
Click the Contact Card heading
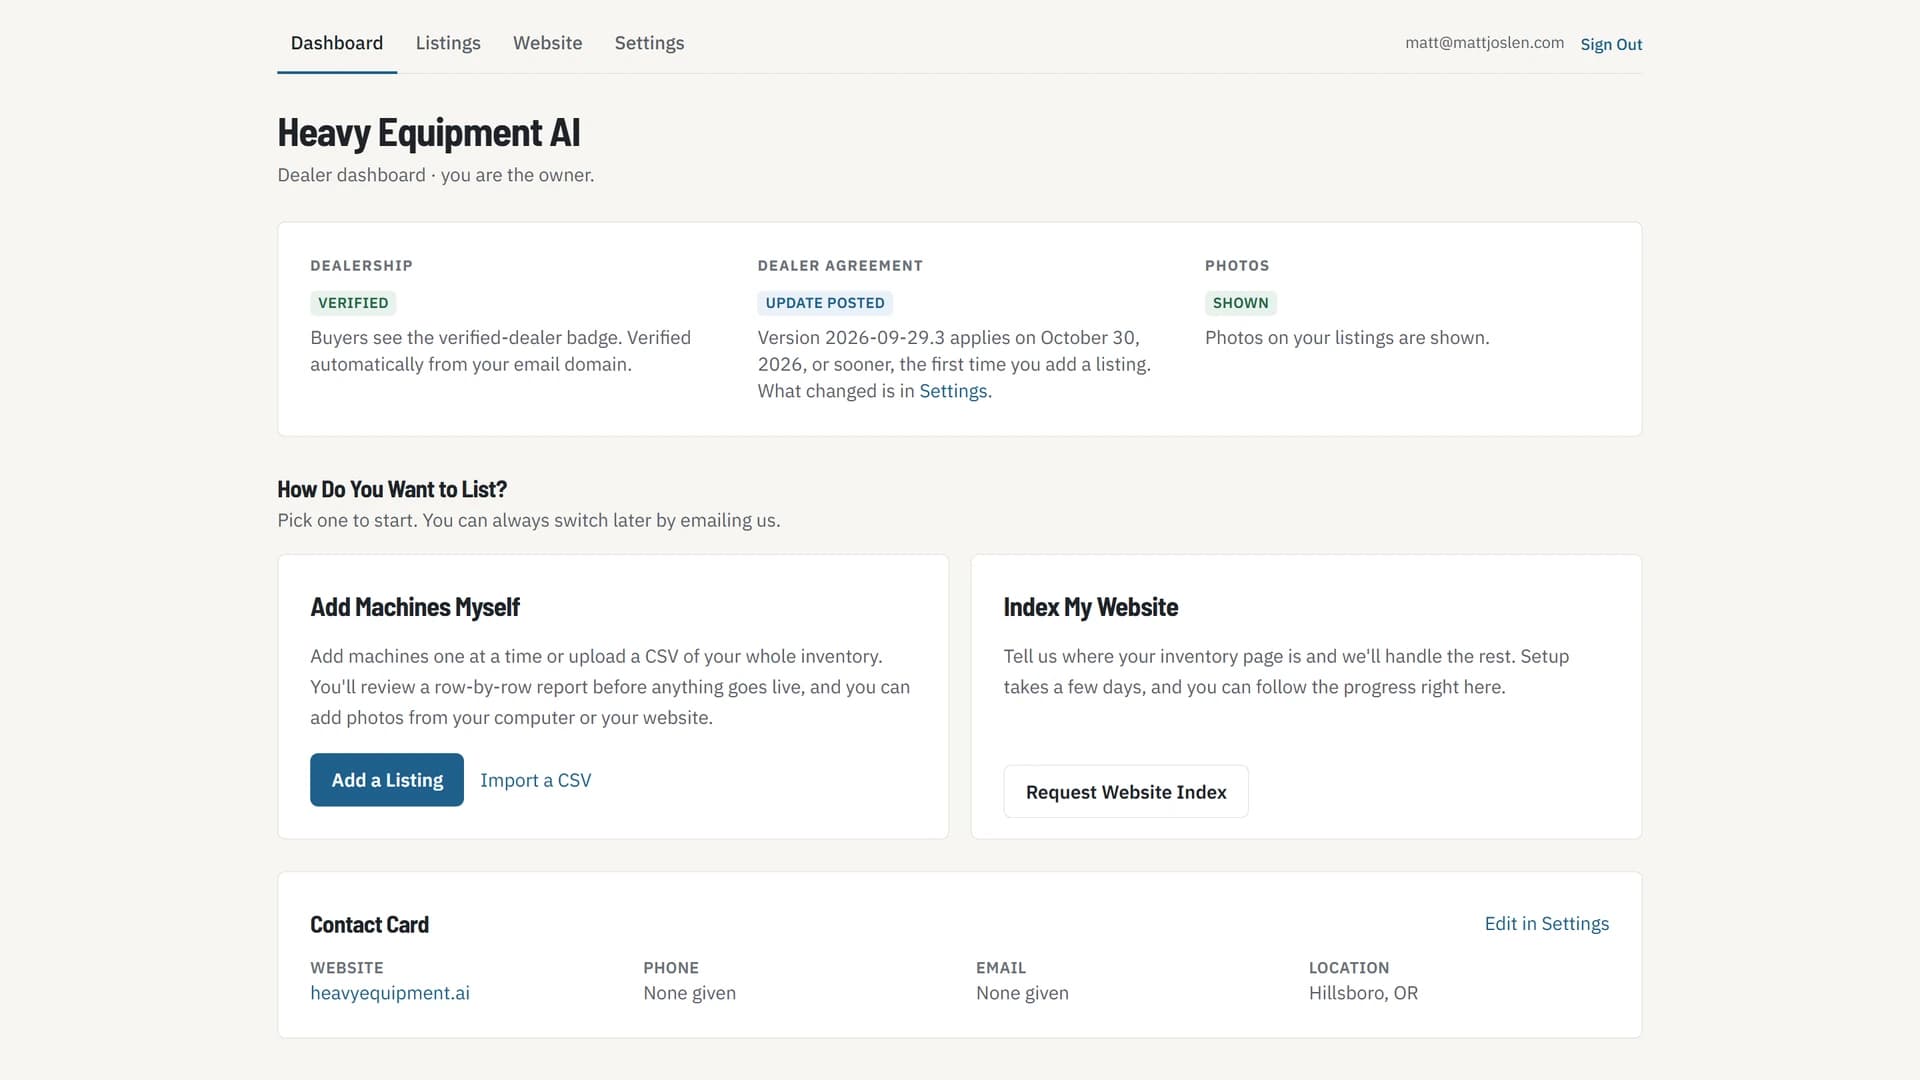point(369,925)
